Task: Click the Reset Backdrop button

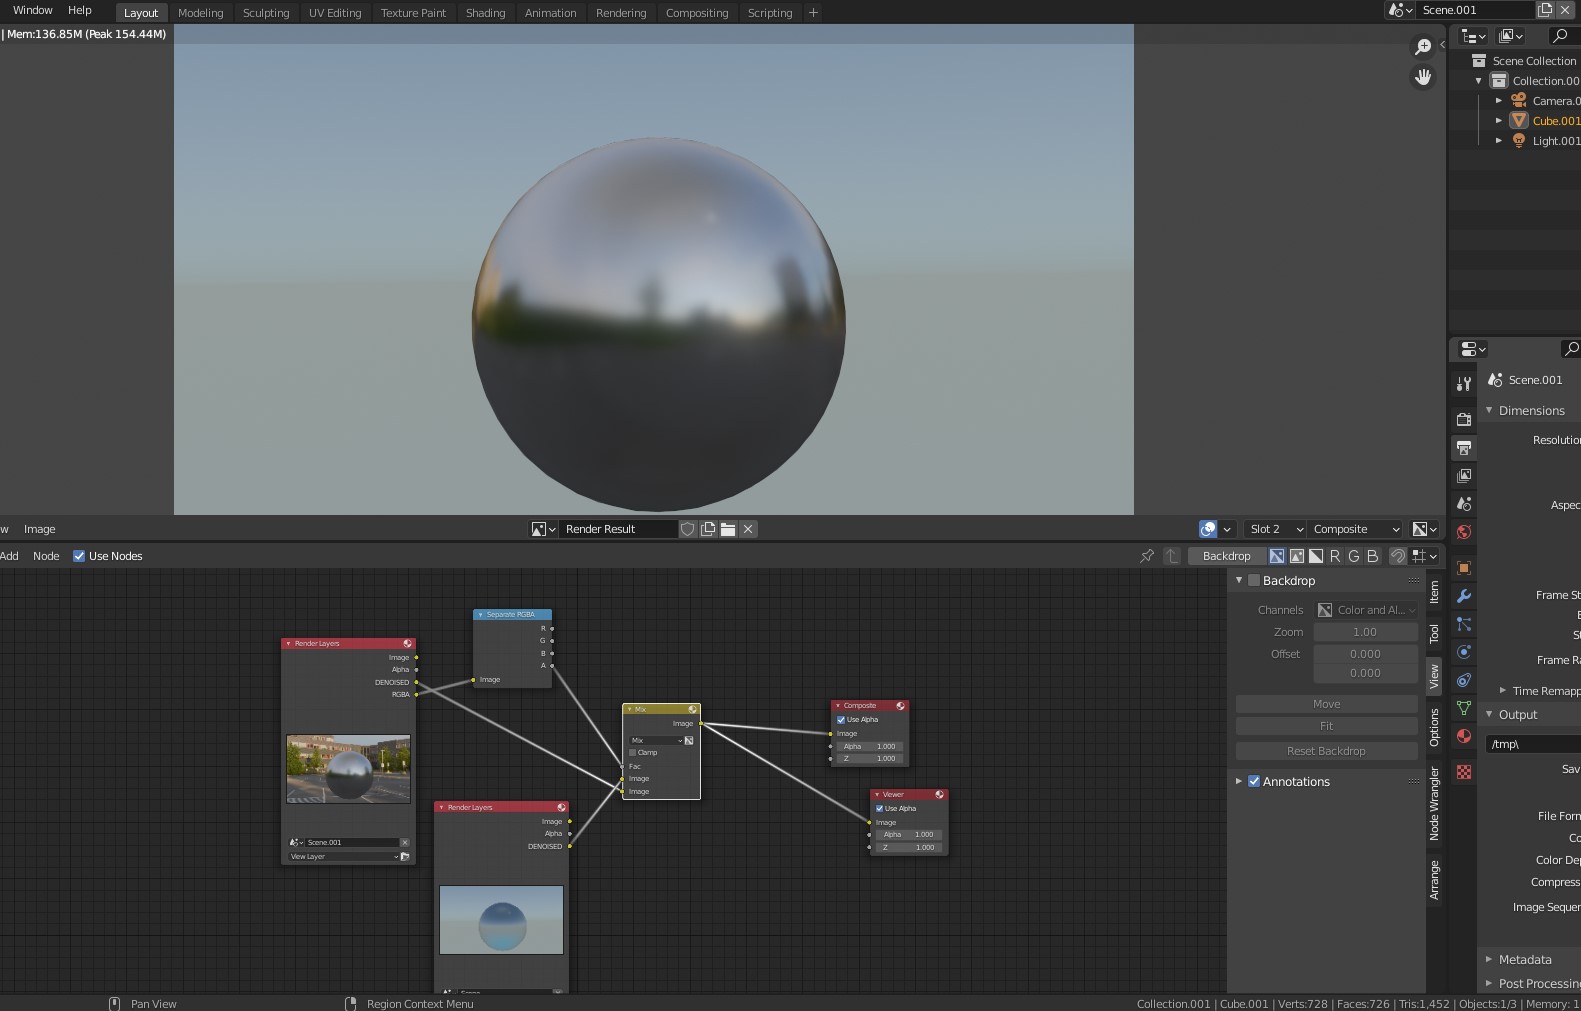Action: [x=1326, y=751]
